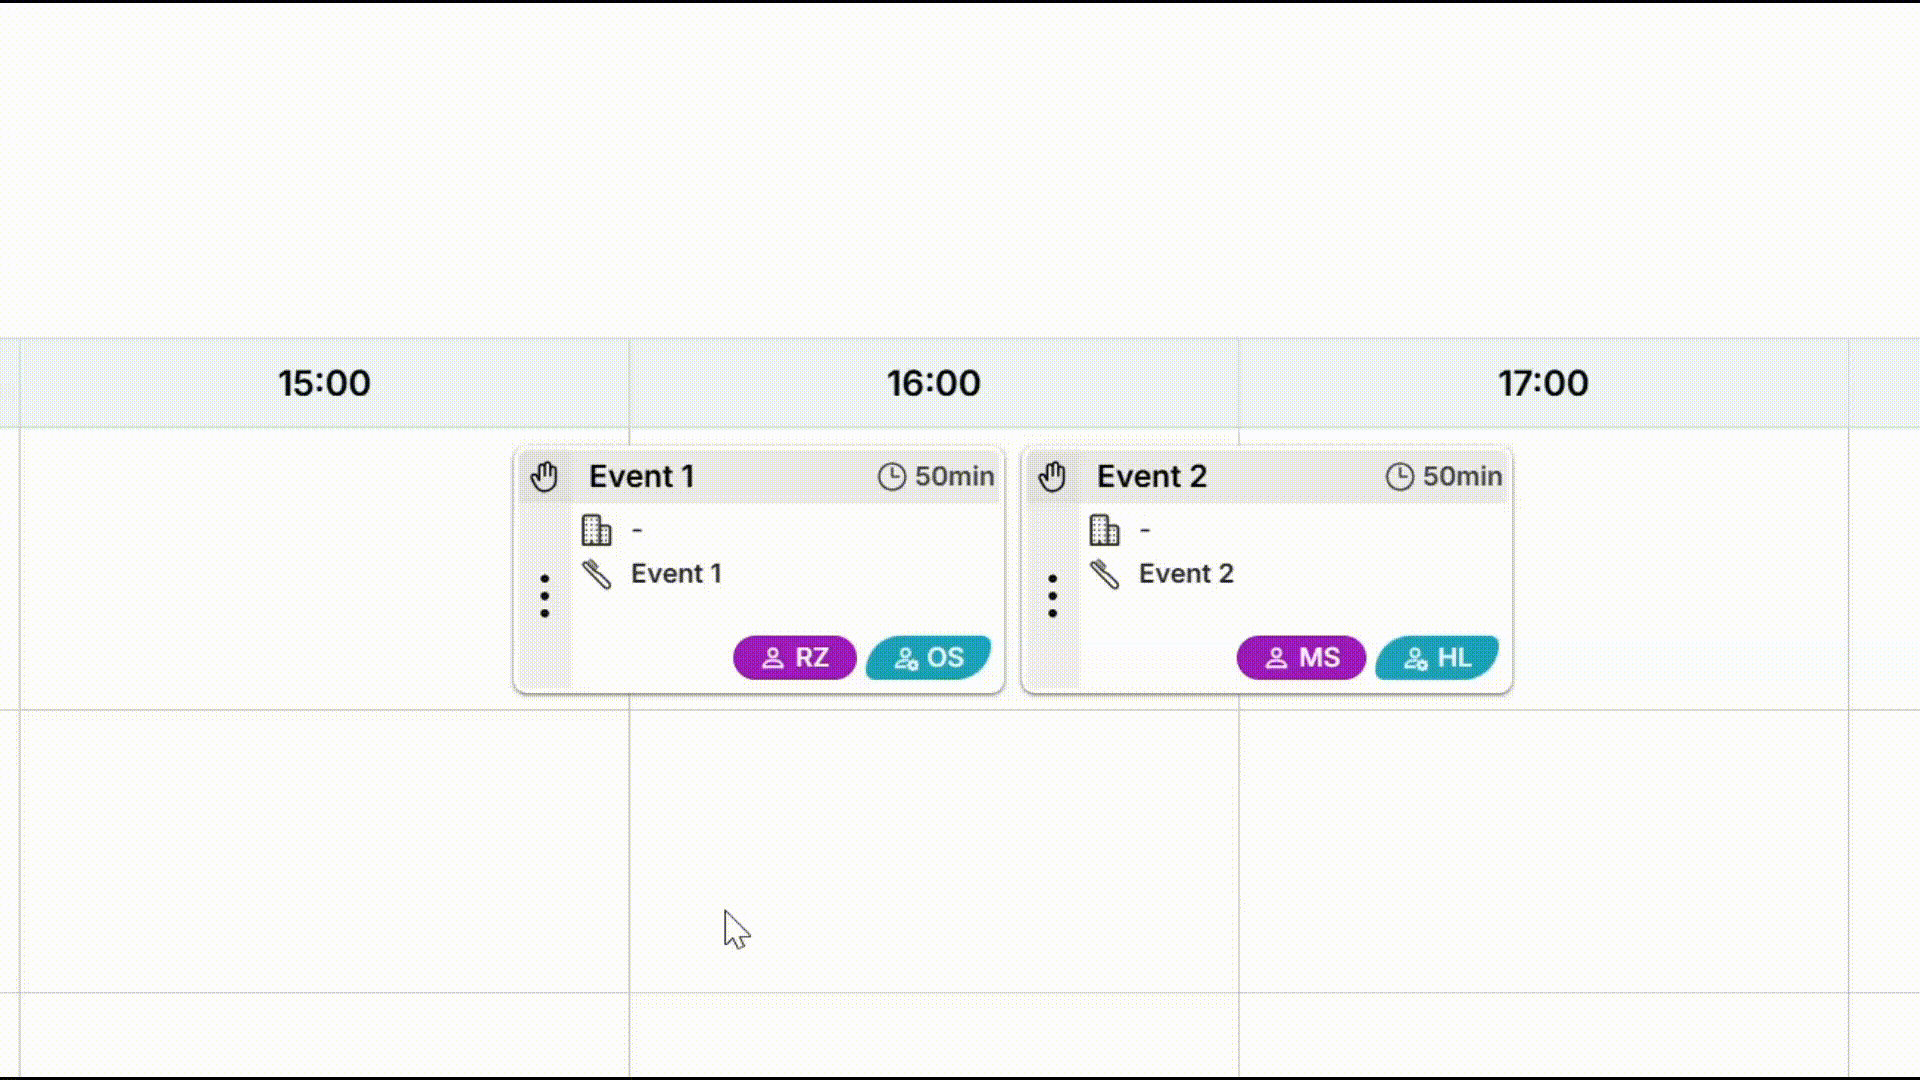Click the 15:00 time column header
This screenshot has height=1080, width=1920.
(324, 383)
